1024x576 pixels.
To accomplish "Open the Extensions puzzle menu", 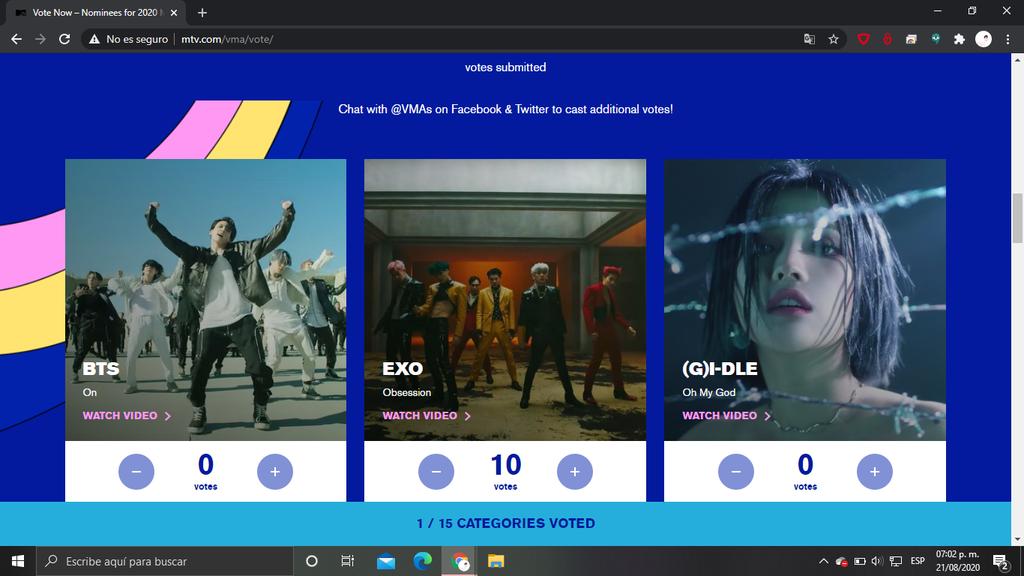I will (959, 39).
